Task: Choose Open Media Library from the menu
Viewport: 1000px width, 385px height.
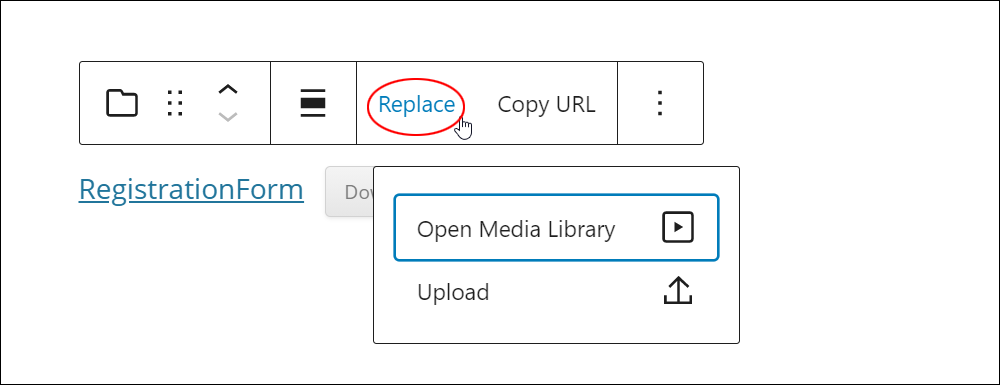Action: [556, 228]
